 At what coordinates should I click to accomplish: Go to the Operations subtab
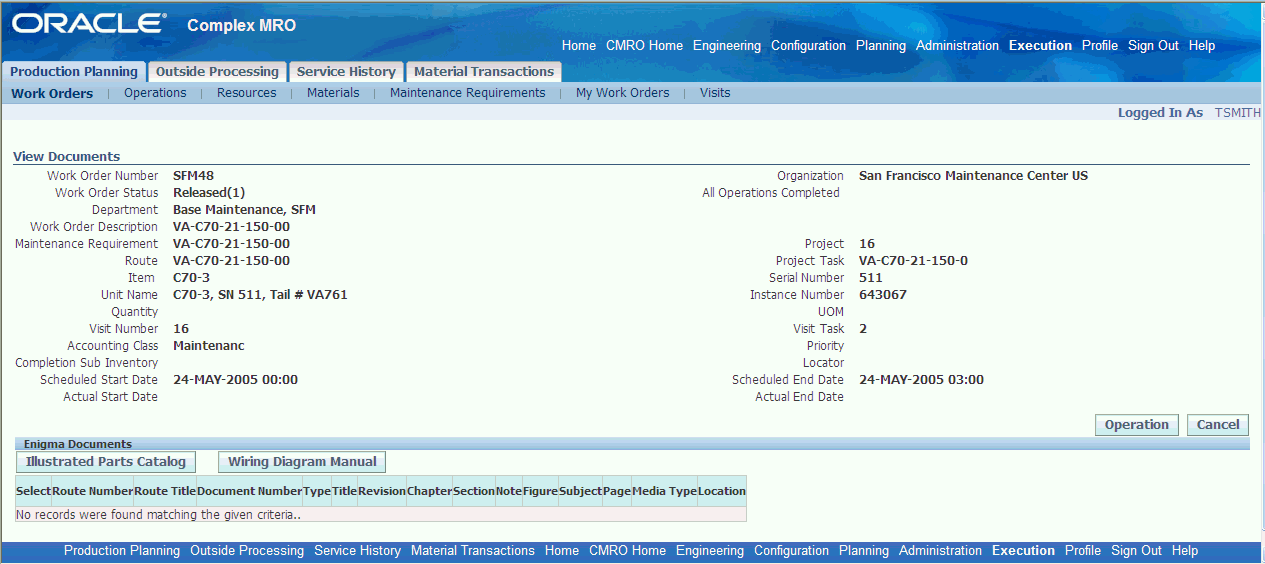coord(155,93)
